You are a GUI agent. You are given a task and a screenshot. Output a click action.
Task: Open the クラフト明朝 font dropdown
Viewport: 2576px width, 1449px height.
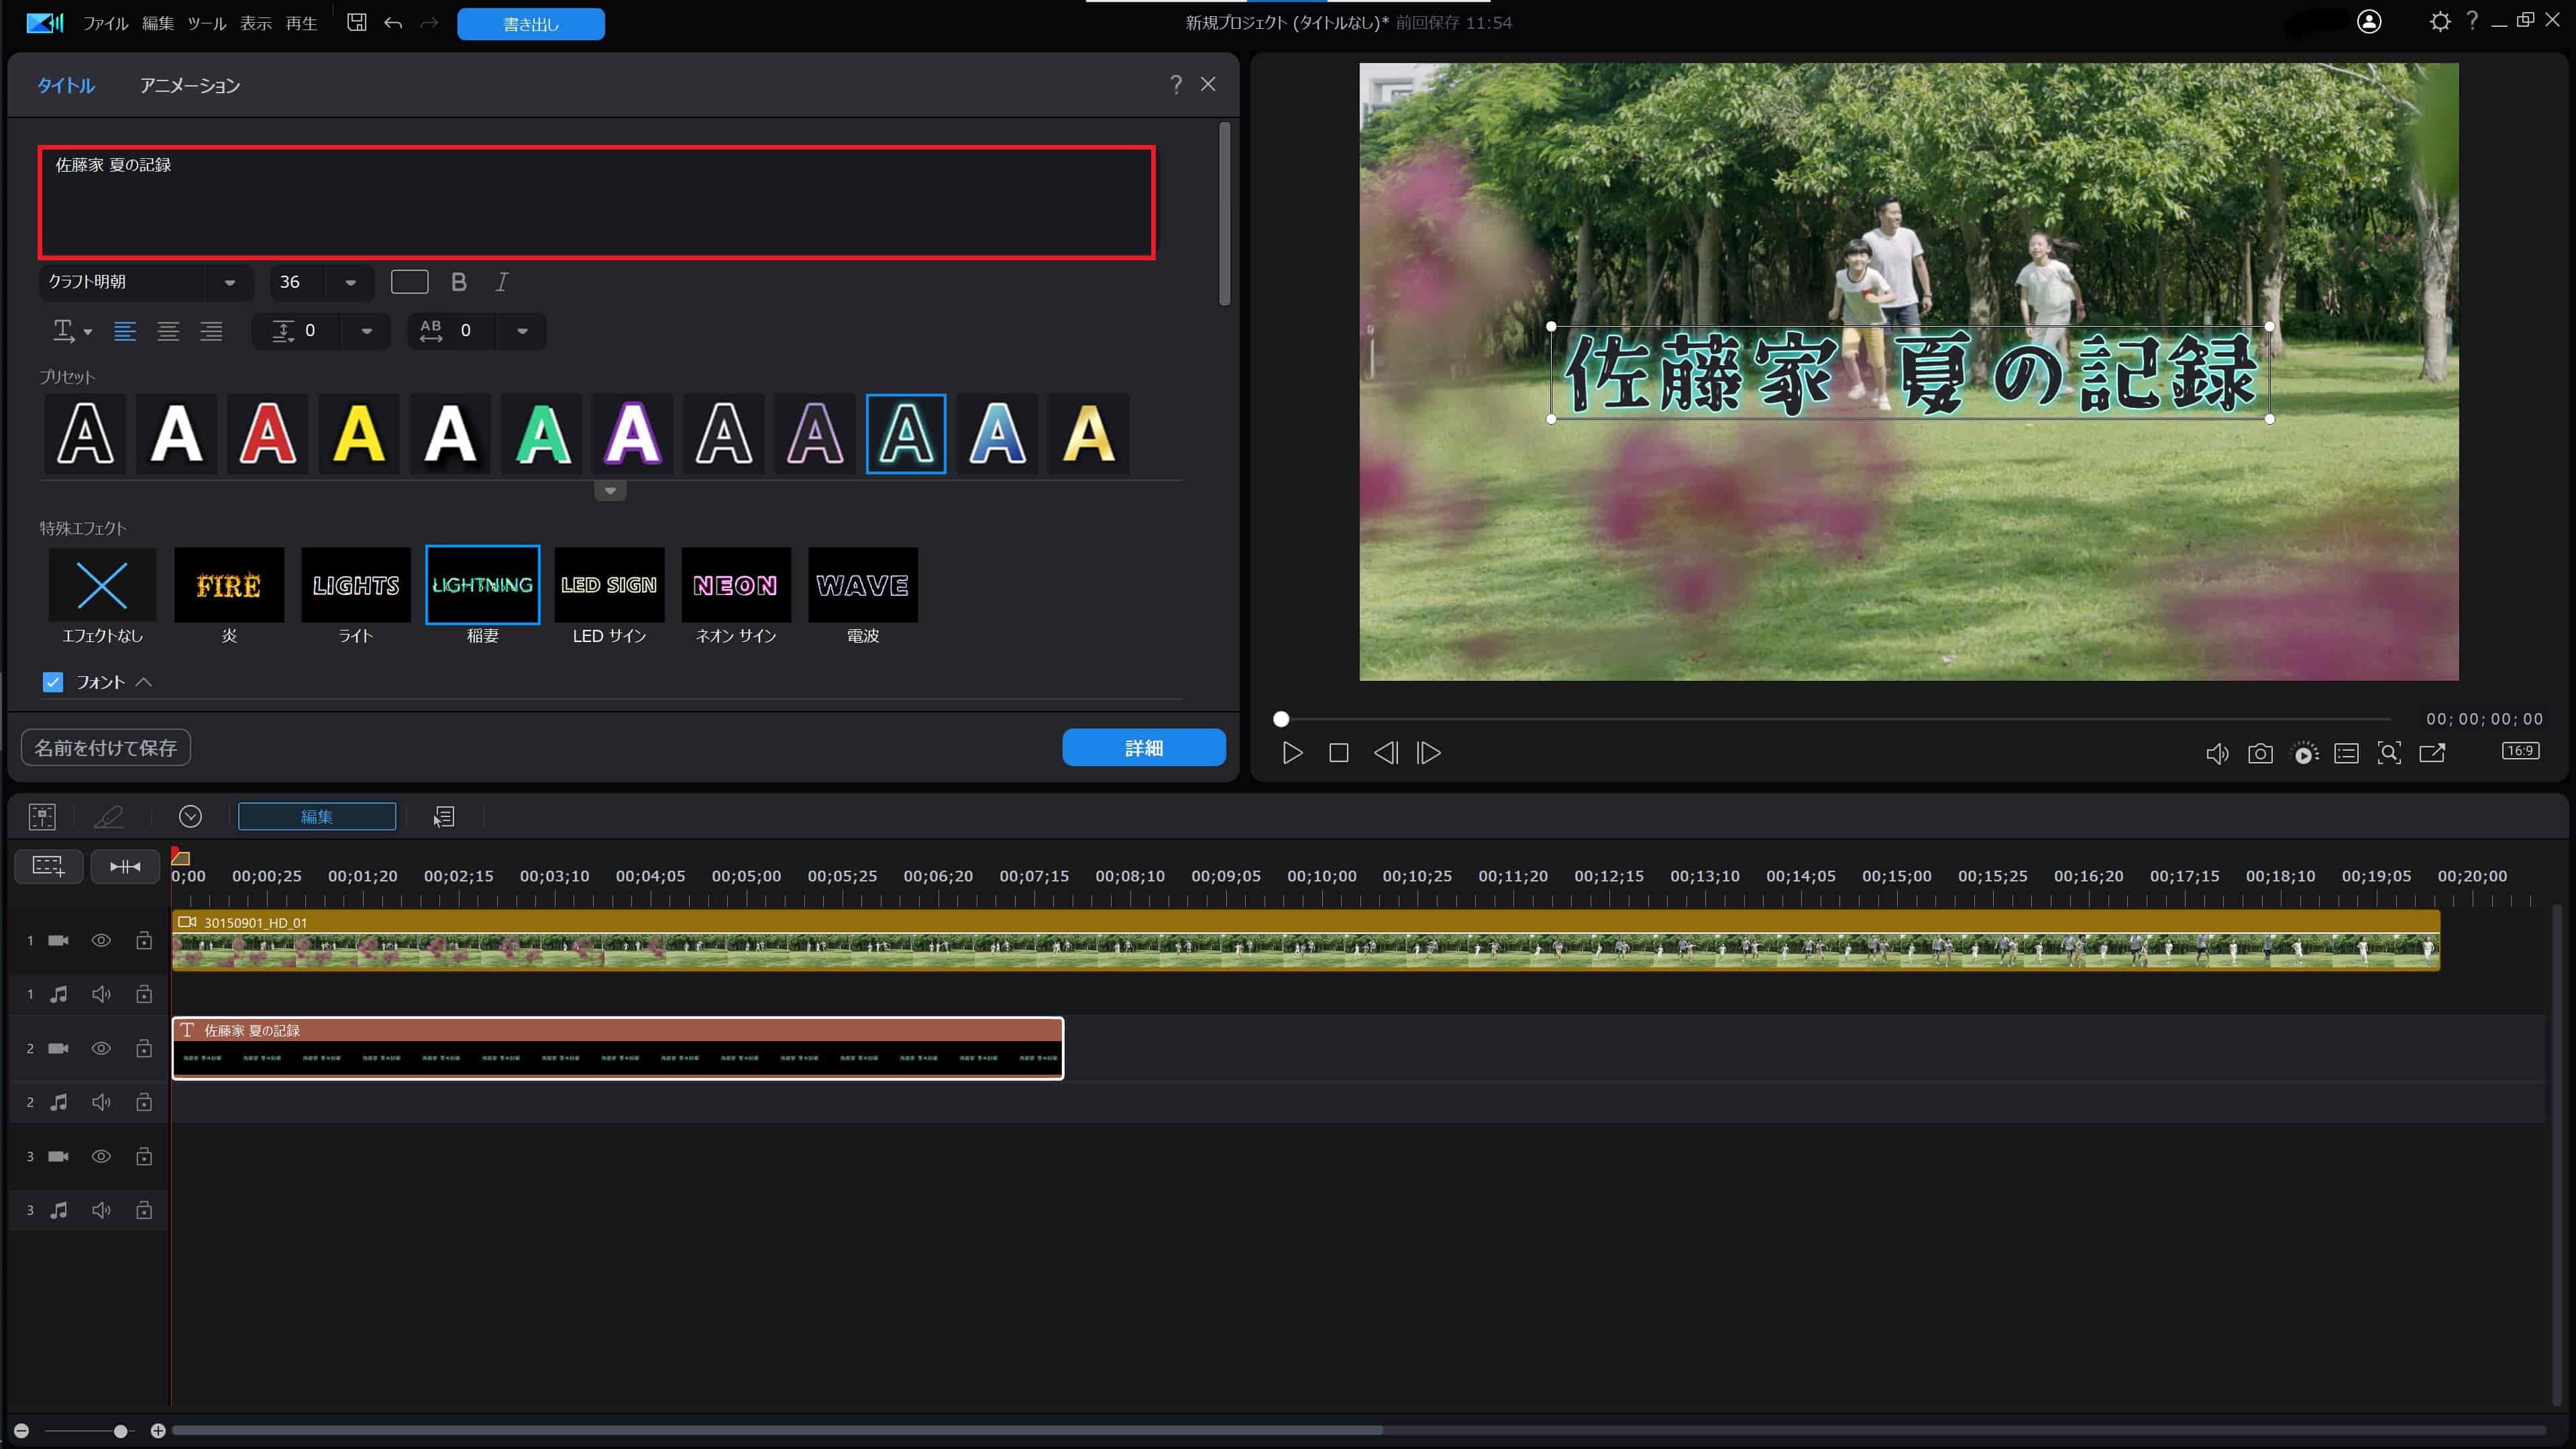coord(230,283)
